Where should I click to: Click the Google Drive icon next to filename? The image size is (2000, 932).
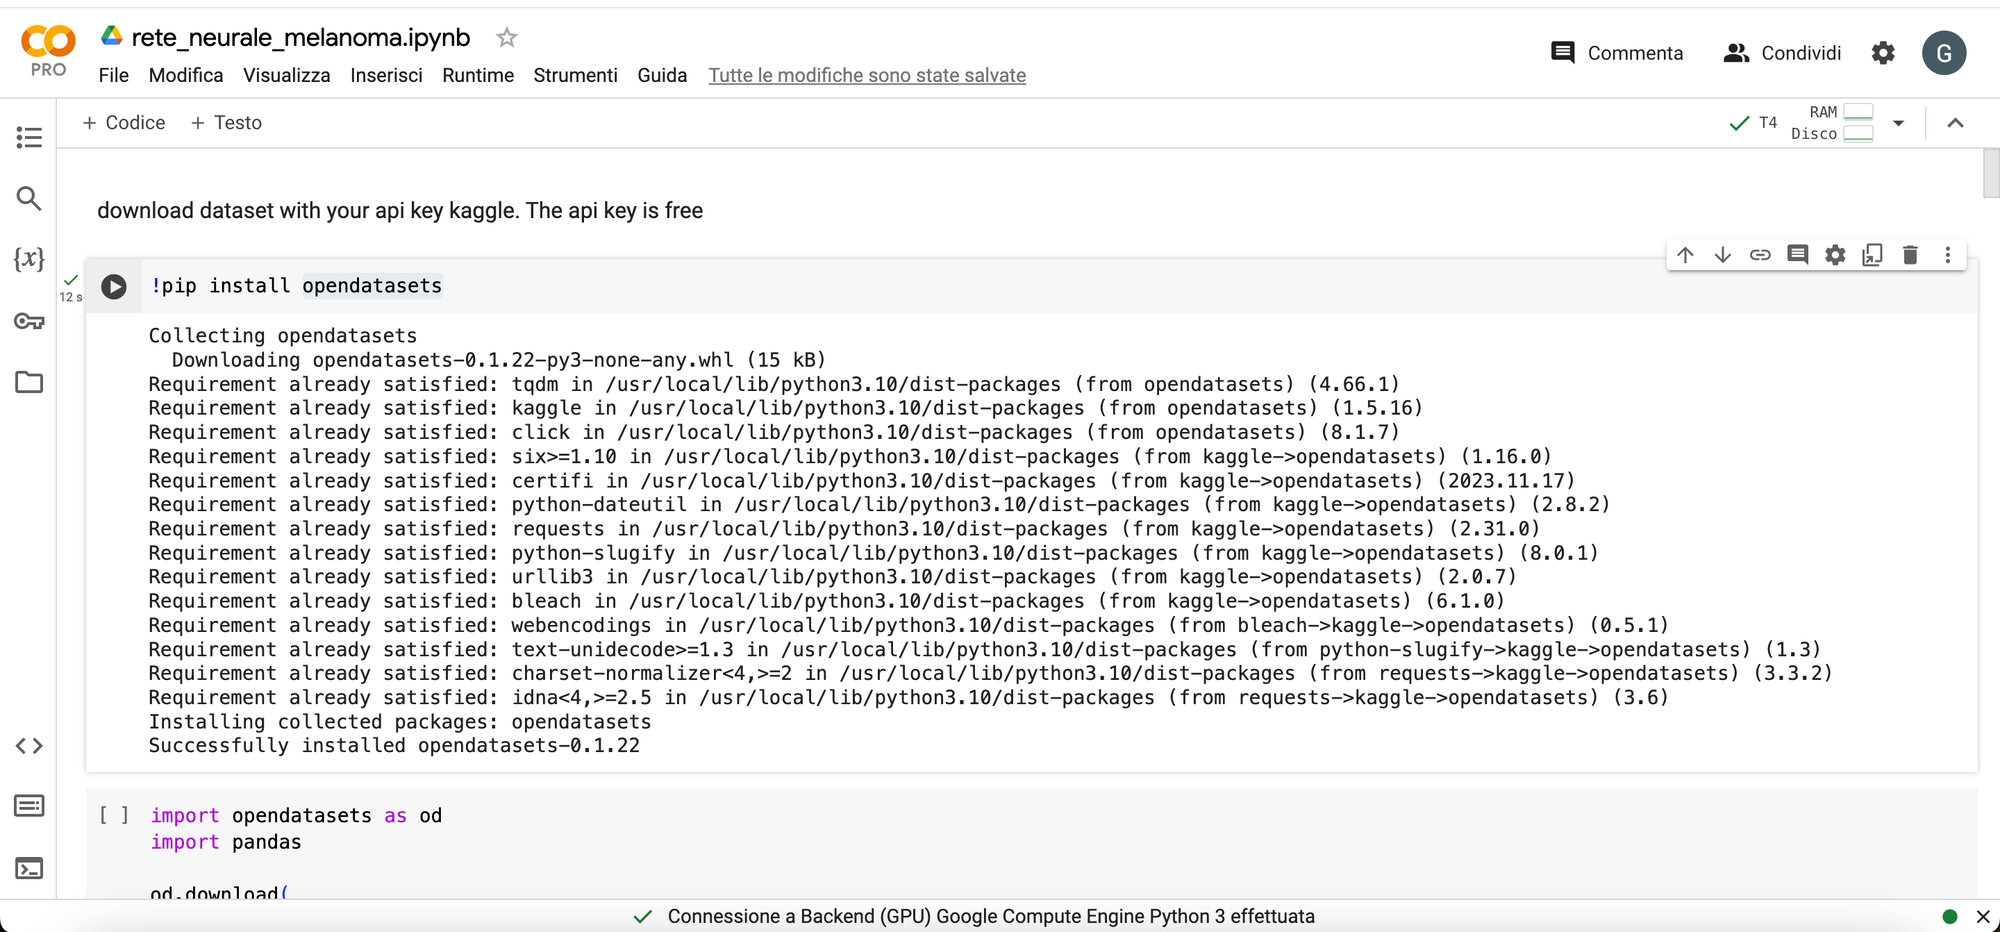click(x=112, y=37)
